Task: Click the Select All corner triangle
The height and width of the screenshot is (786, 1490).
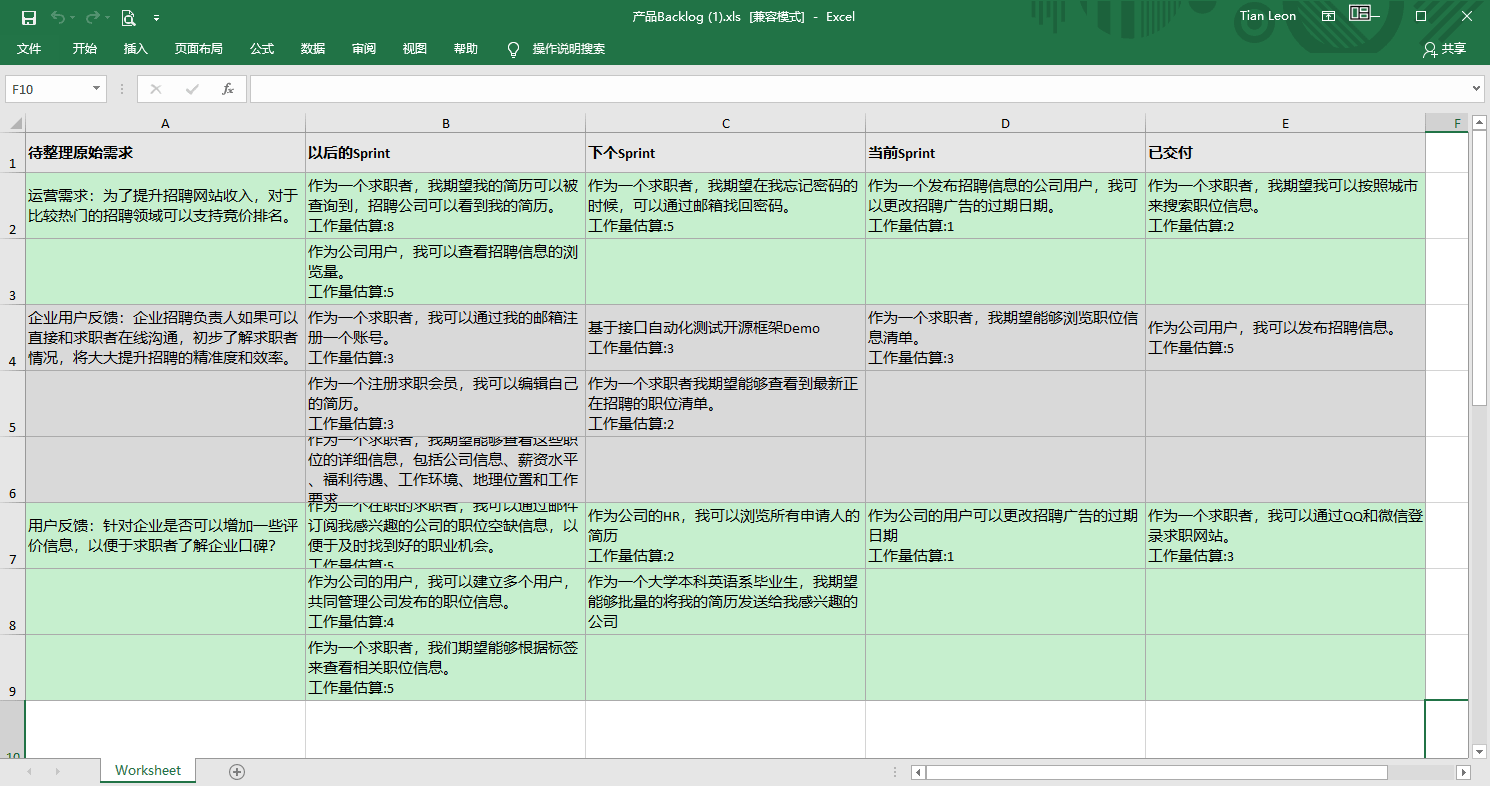Action: [x=15, y=123]
